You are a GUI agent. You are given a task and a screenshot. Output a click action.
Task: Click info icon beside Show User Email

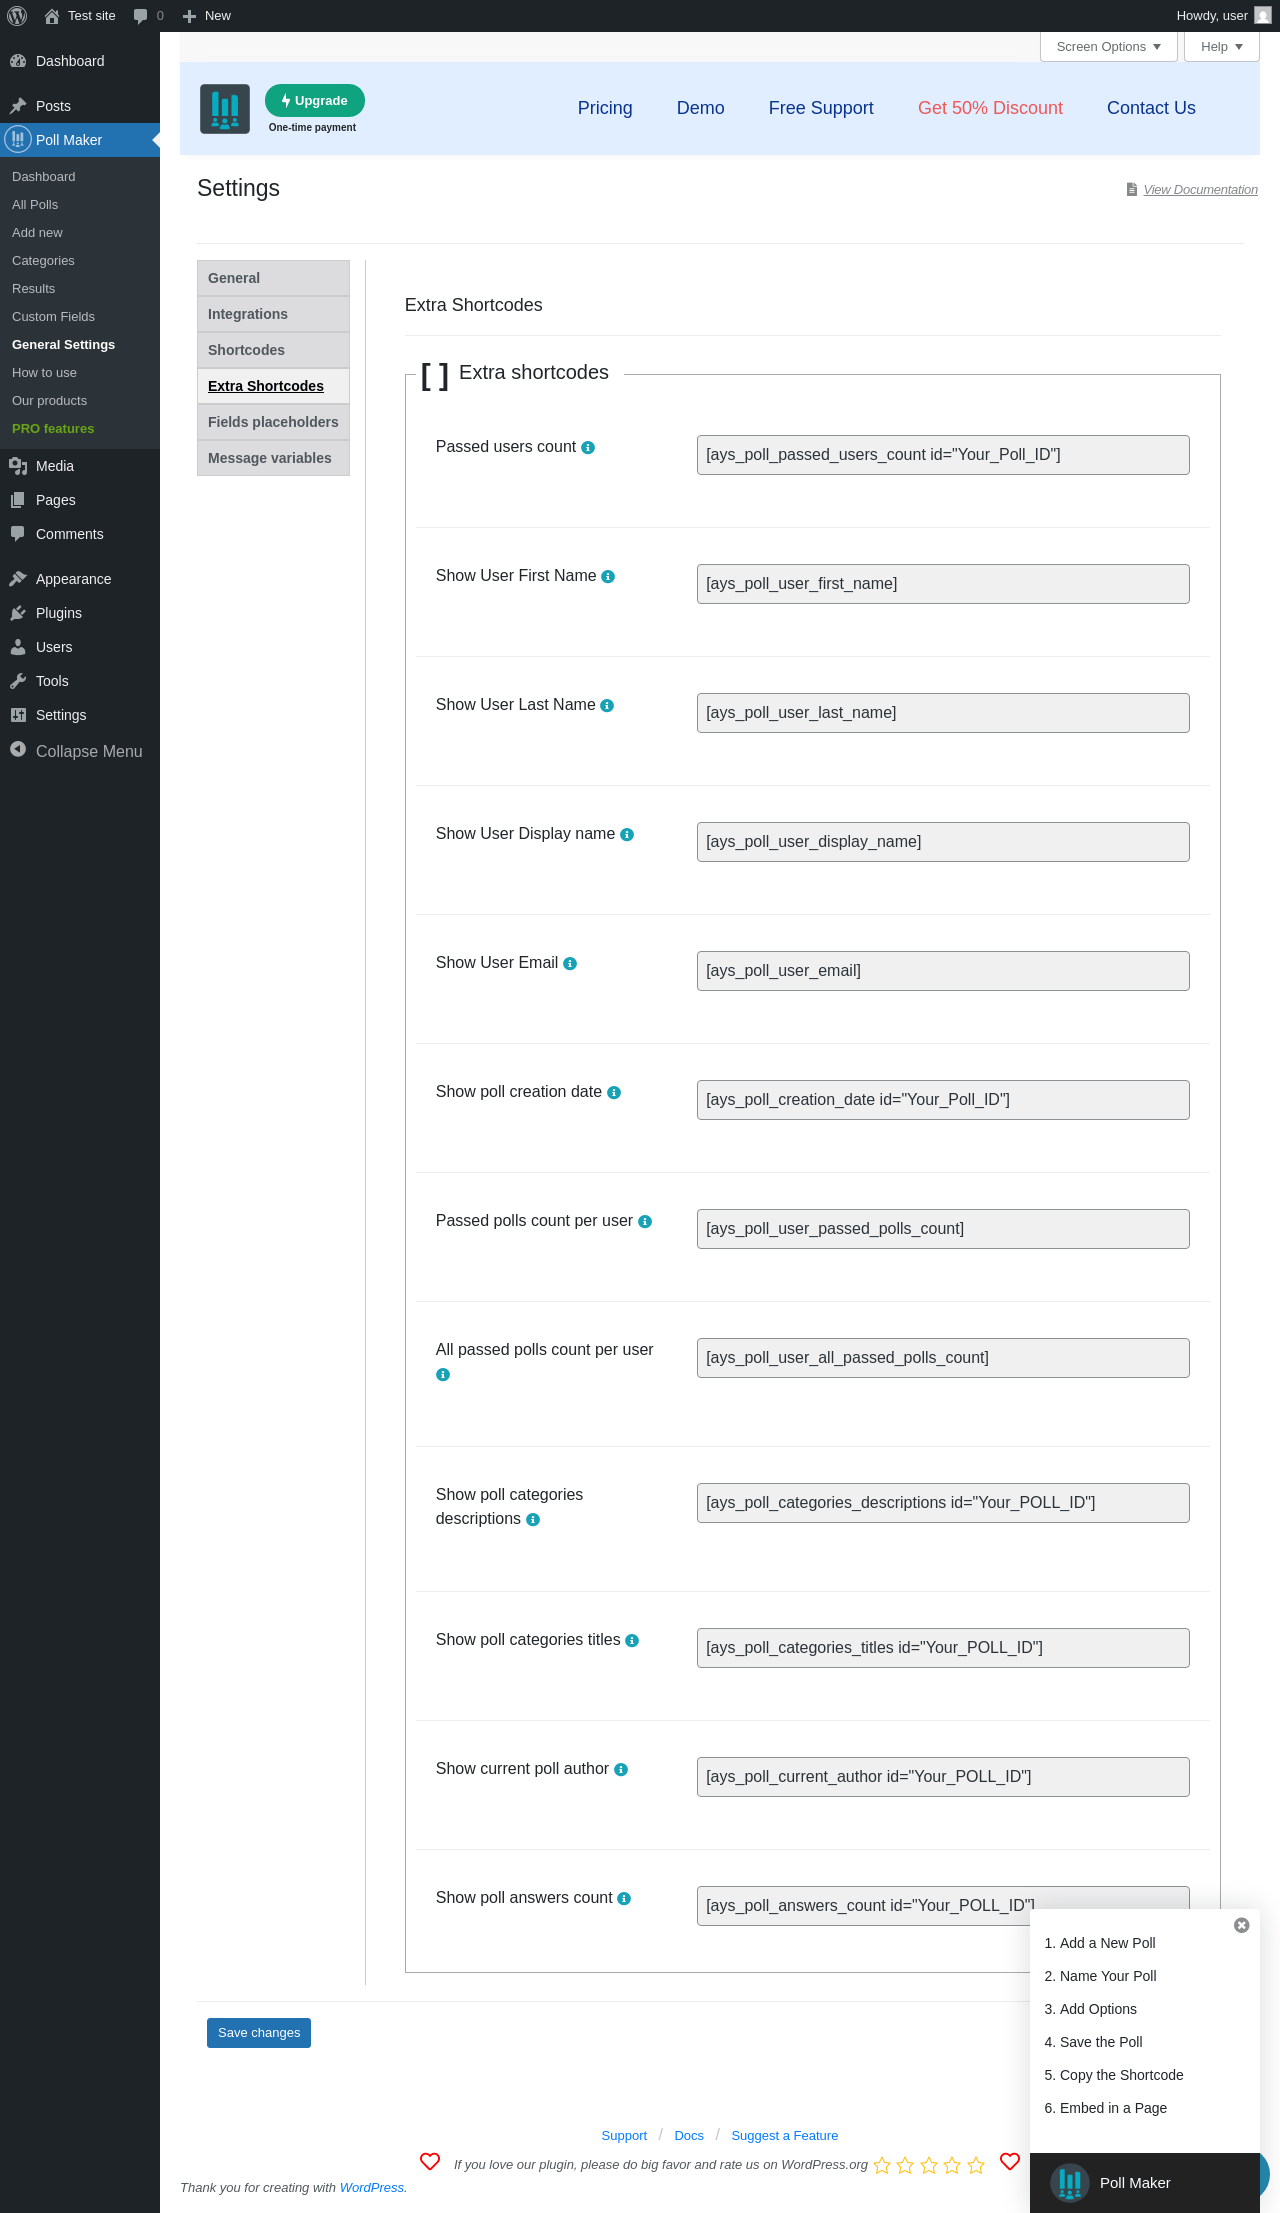coord(570,964)
